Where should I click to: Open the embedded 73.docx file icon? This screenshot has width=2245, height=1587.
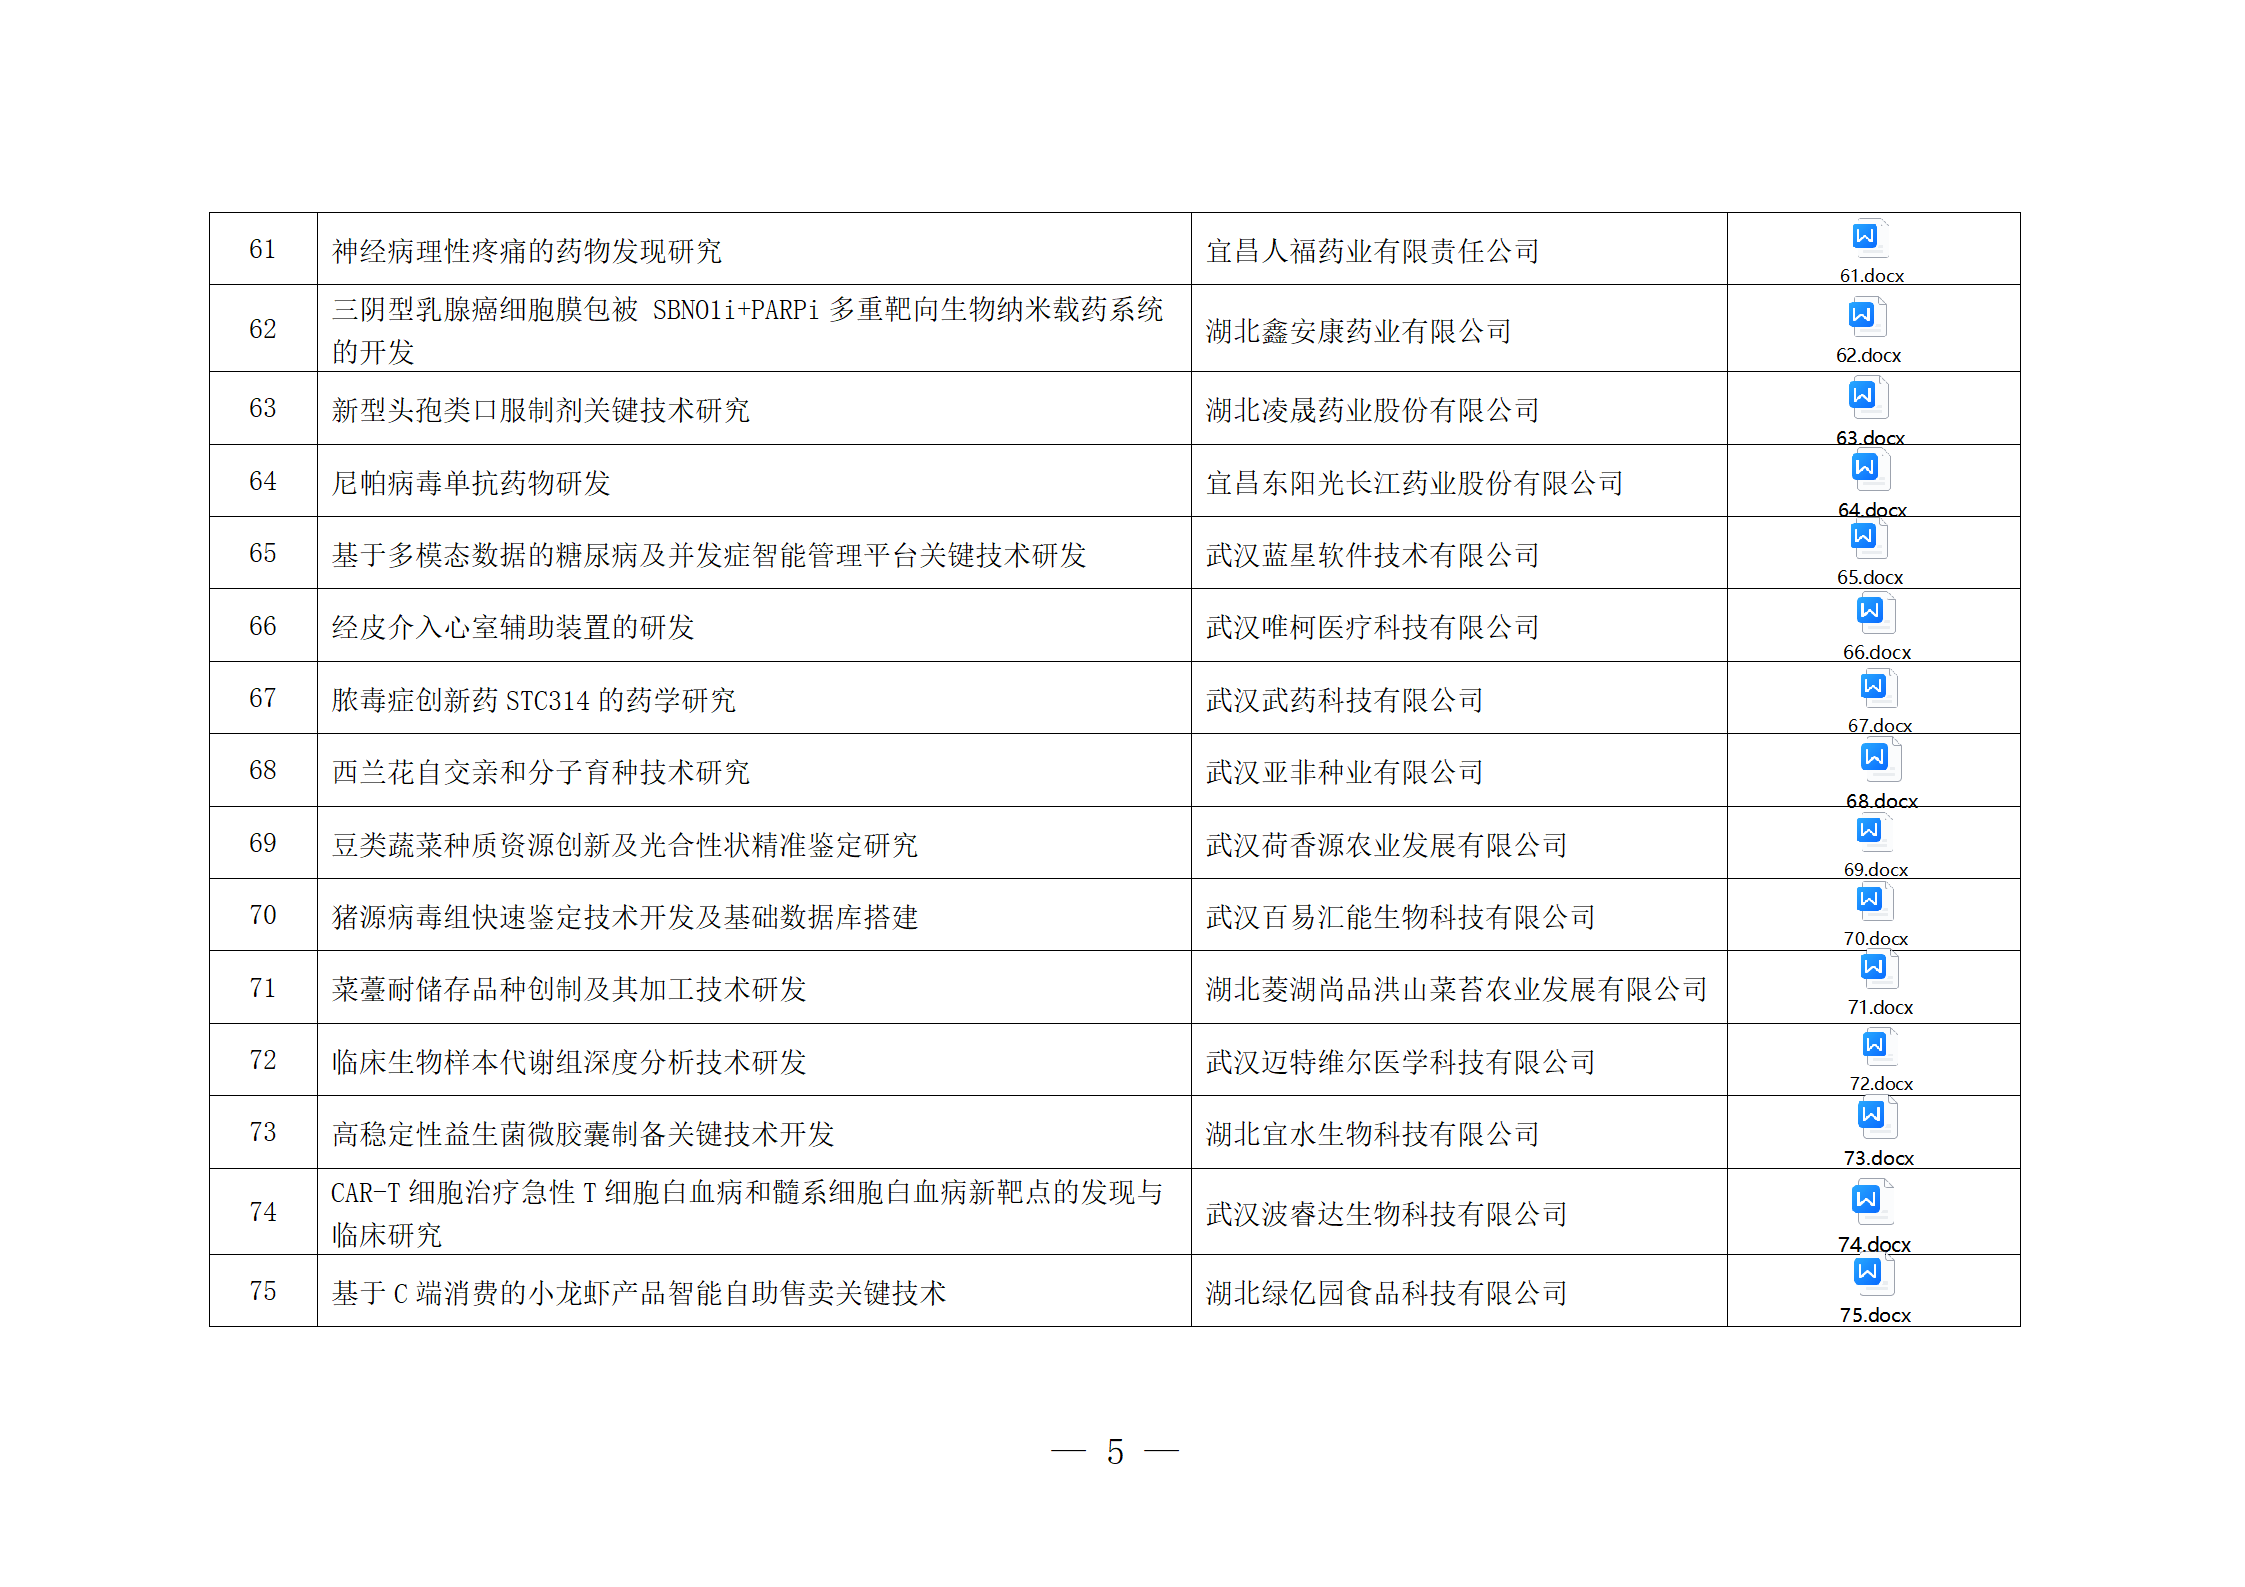coord(1877,1133)
